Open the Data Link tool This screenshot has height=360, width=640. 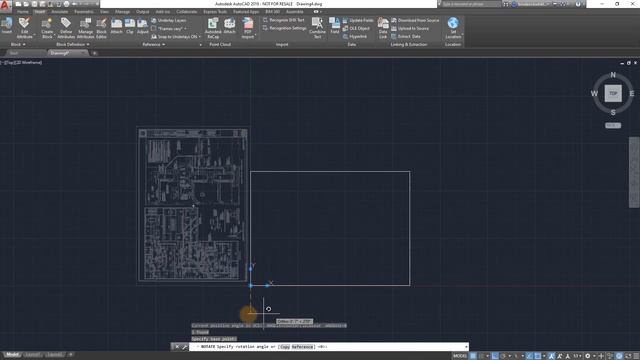(383, 28)
